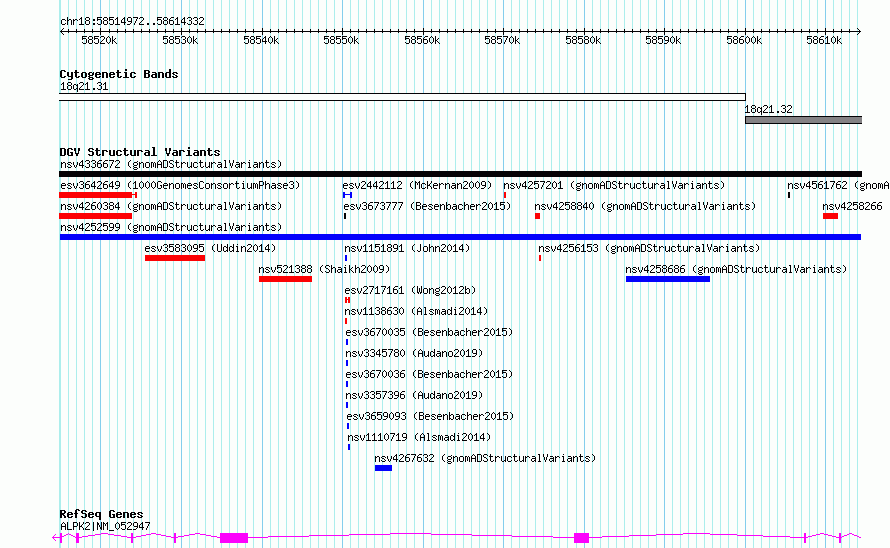Open nsv4258840 gnomAD variant label
890x548 pixels.
pyautogui.click(x=645, y=207)
